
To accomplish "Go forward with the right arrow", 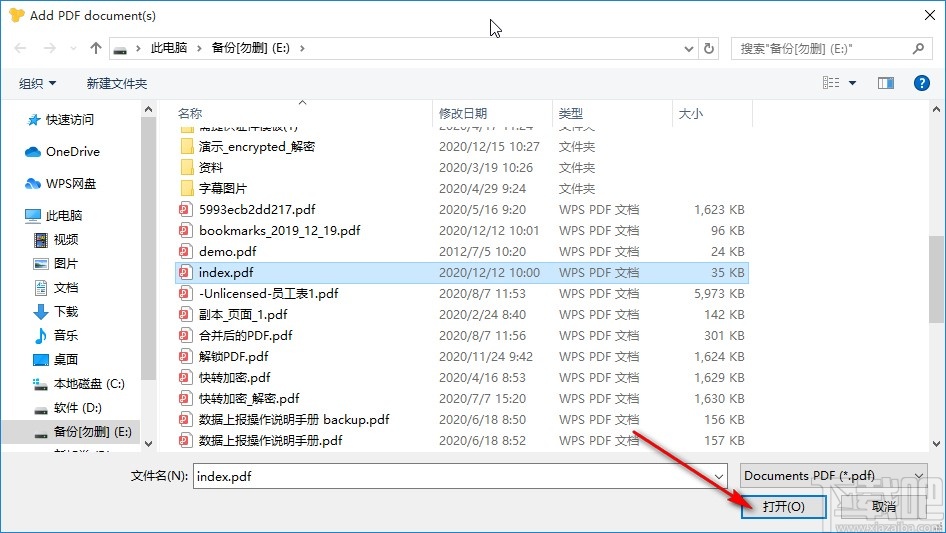I will click(x=49, y=48).
